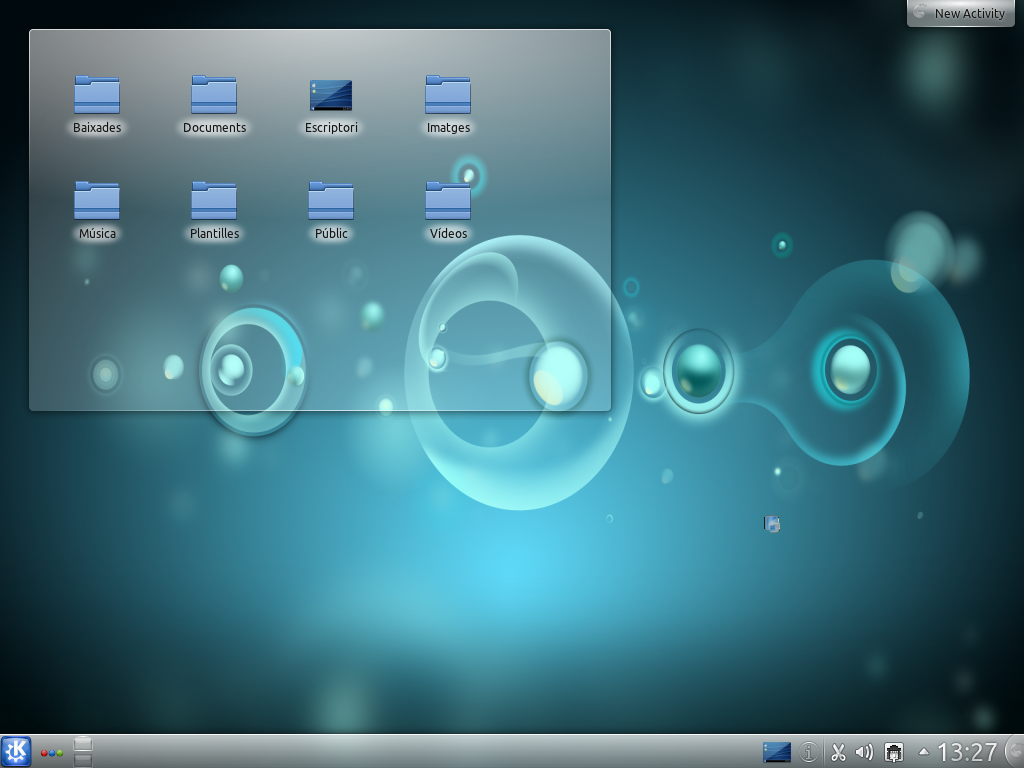Expand hidden system tray icons arrow

tap(923, 752)
